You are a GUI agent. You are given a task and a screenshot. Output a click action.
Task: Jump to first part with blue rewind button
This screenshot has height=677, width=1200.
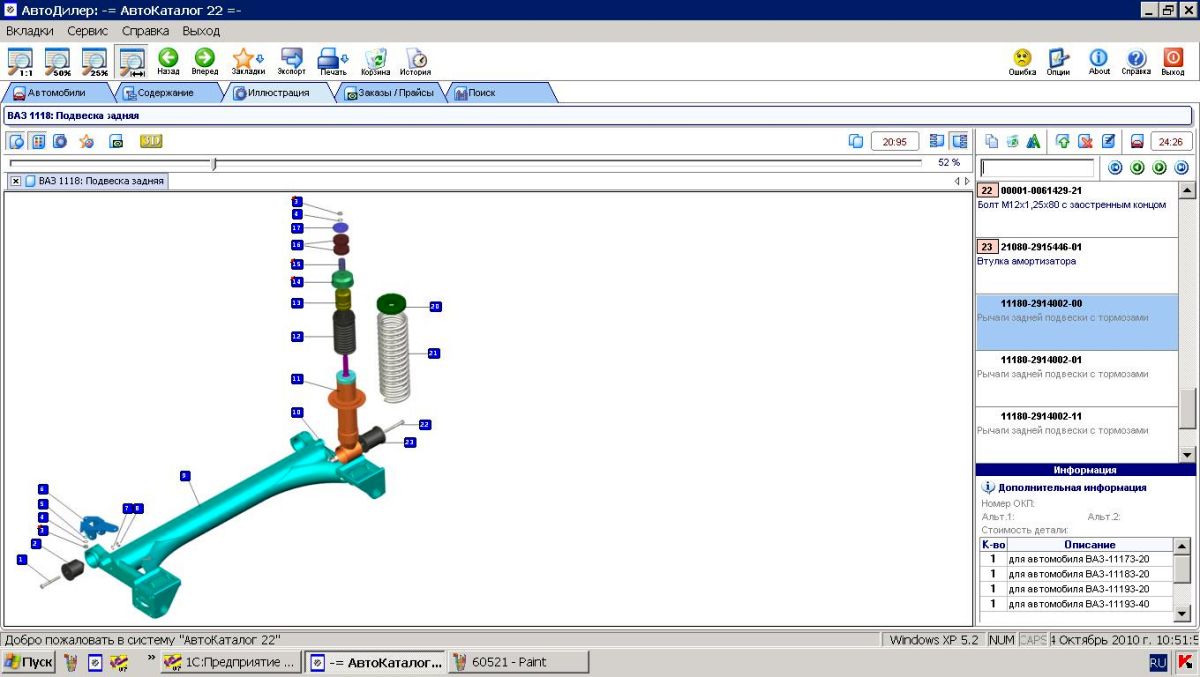point(1115,168)
